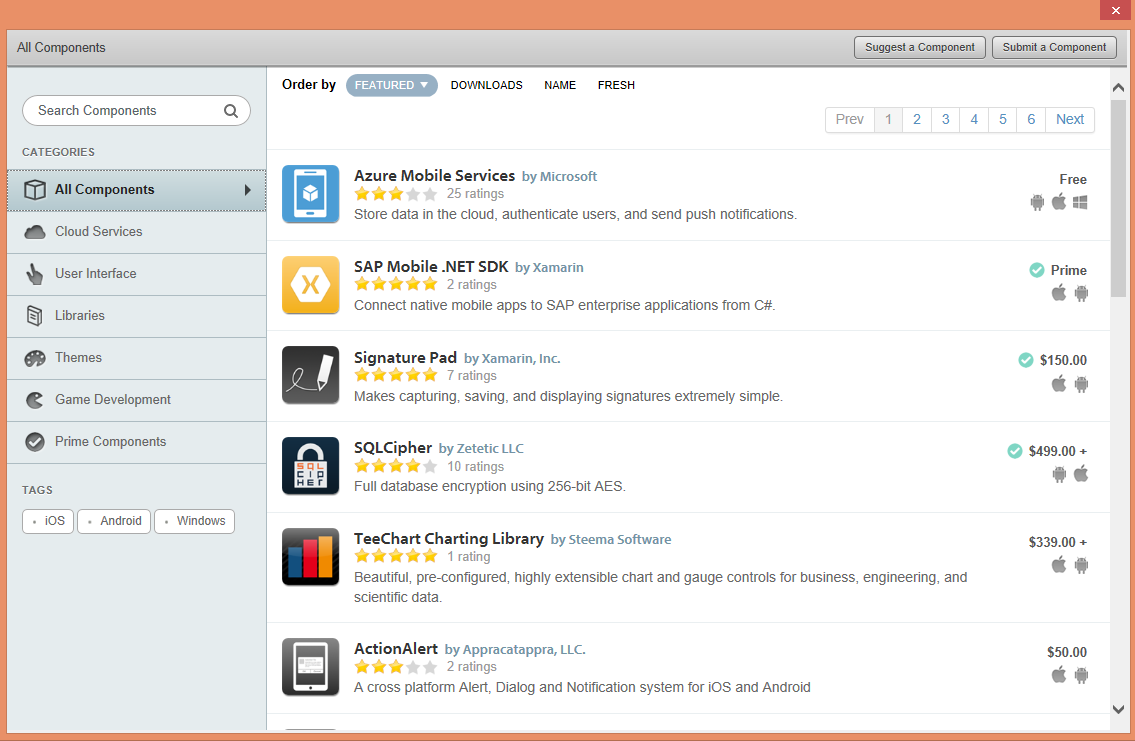Screen dimensions: 1135x741
Task: Open the Game Development category
Action: (137, 400)
